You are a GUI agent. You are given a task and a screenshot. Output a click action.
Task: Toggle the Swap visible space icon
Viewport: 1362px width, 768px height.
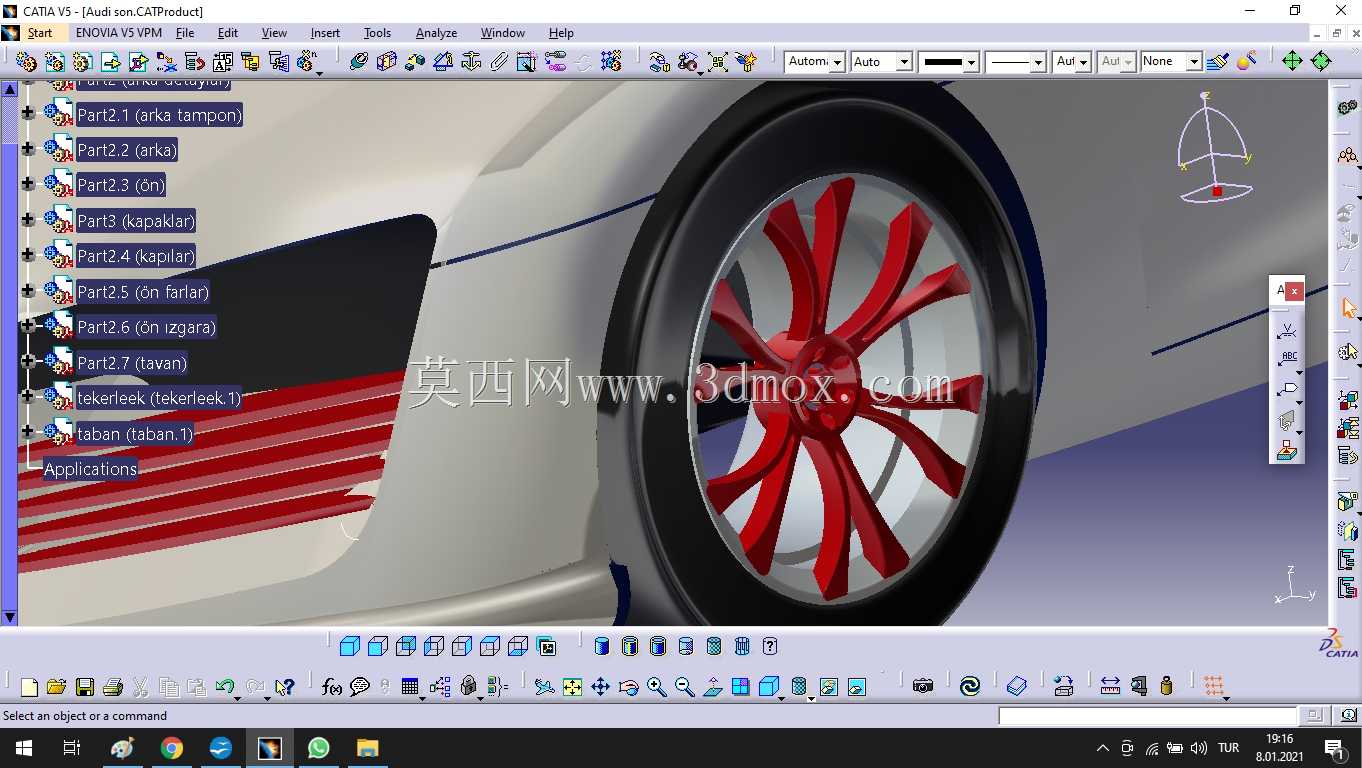pos(857,687)
